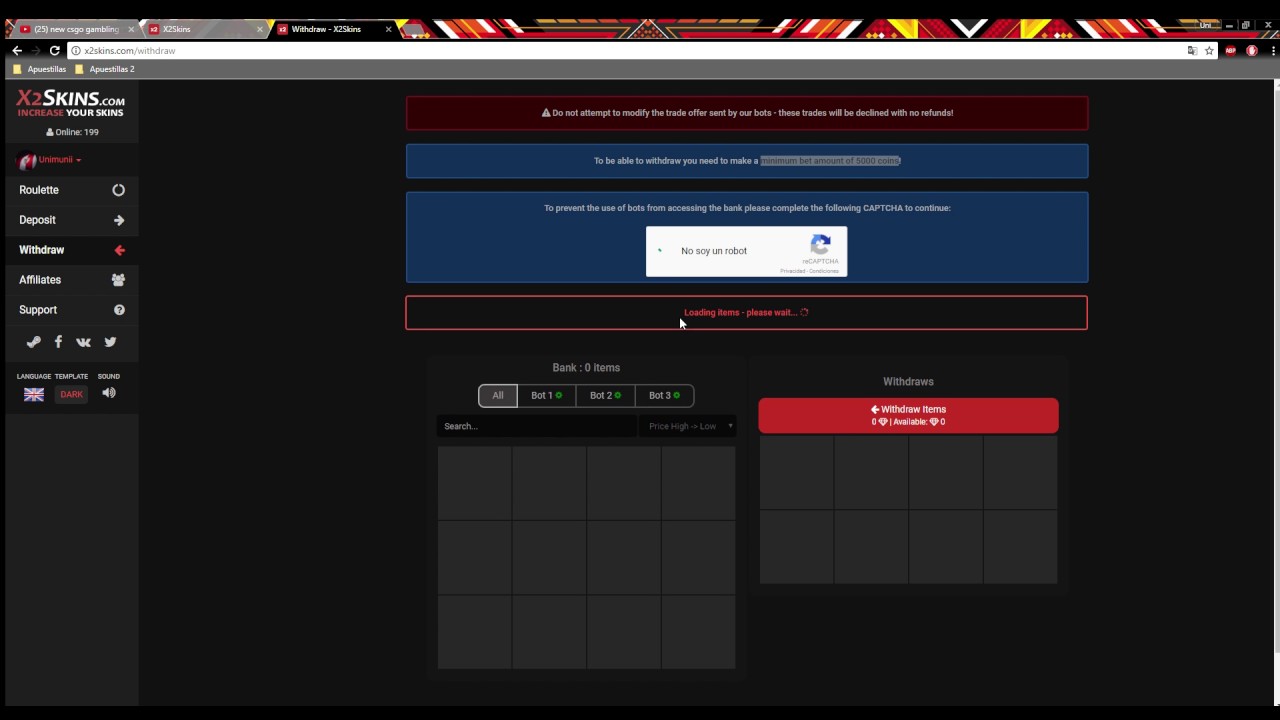The width and height of the screenshot is (1280, 720).
Task: Close the YouTube csgo gambling tab
Action: [131, 29]
